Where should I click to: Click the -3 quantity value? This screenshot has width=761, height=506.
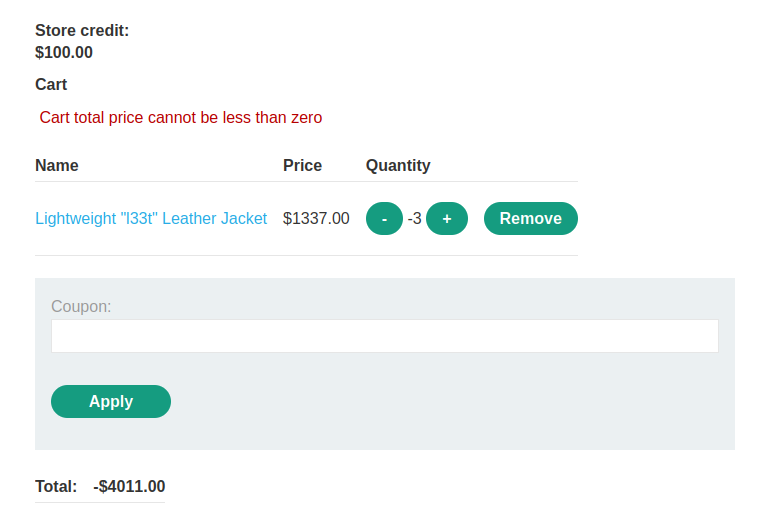[x=414, y=218]
